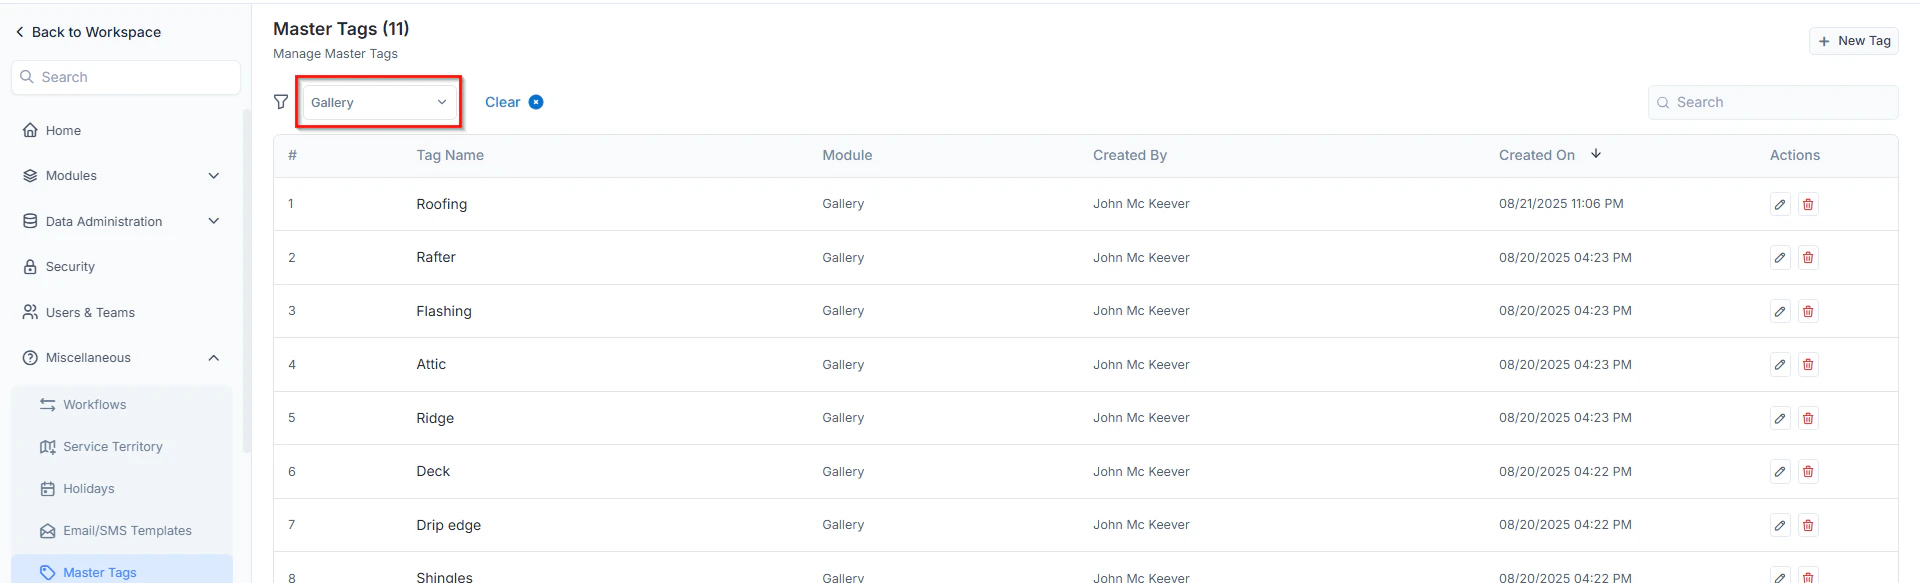The width and height of the screenshot is (1920, 583).
Task: Select the Ridge tag name
Action: coord(435,418)
